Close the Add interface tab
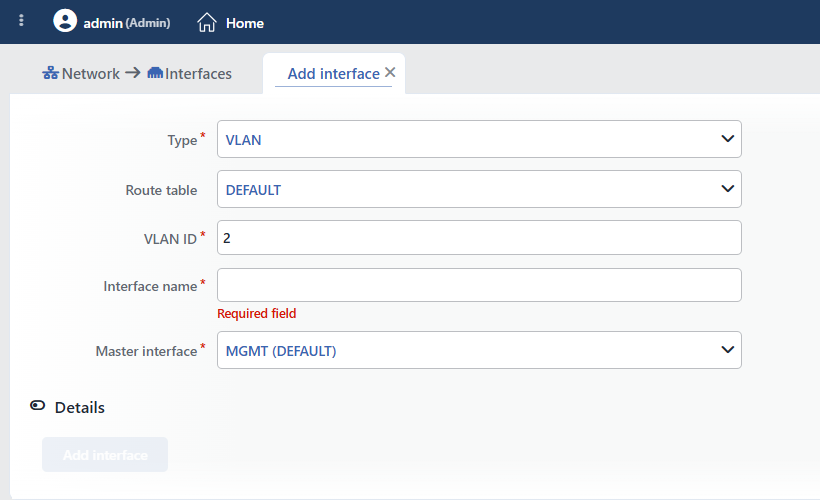Image resolution: width=820 pixels, height=500 pixels. pos(390,72)
